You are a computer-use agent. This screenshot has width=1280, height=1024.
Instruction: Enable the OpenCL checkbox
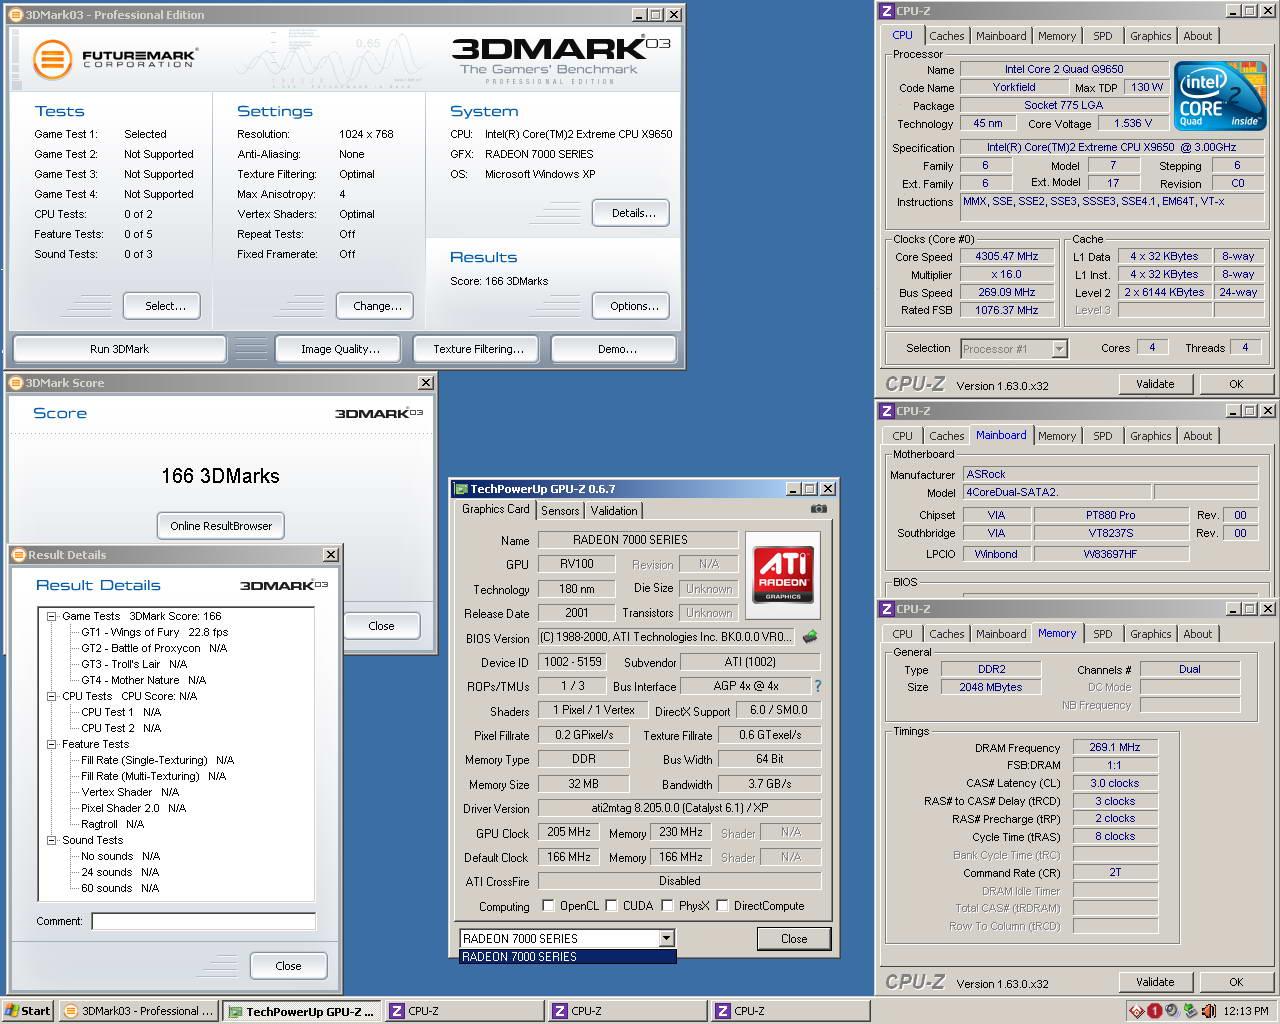tap(548, 906)
